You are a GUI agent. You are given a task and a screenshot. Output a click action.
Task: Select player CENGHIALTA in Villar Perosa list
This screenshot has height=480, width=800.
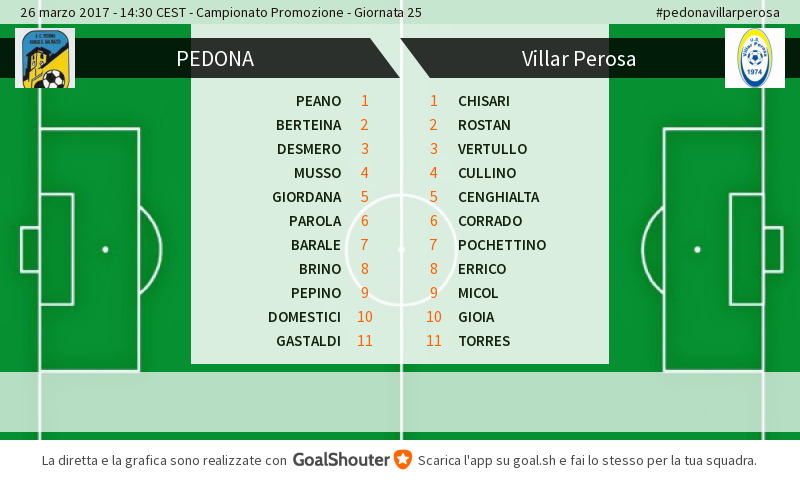[498, 197]
